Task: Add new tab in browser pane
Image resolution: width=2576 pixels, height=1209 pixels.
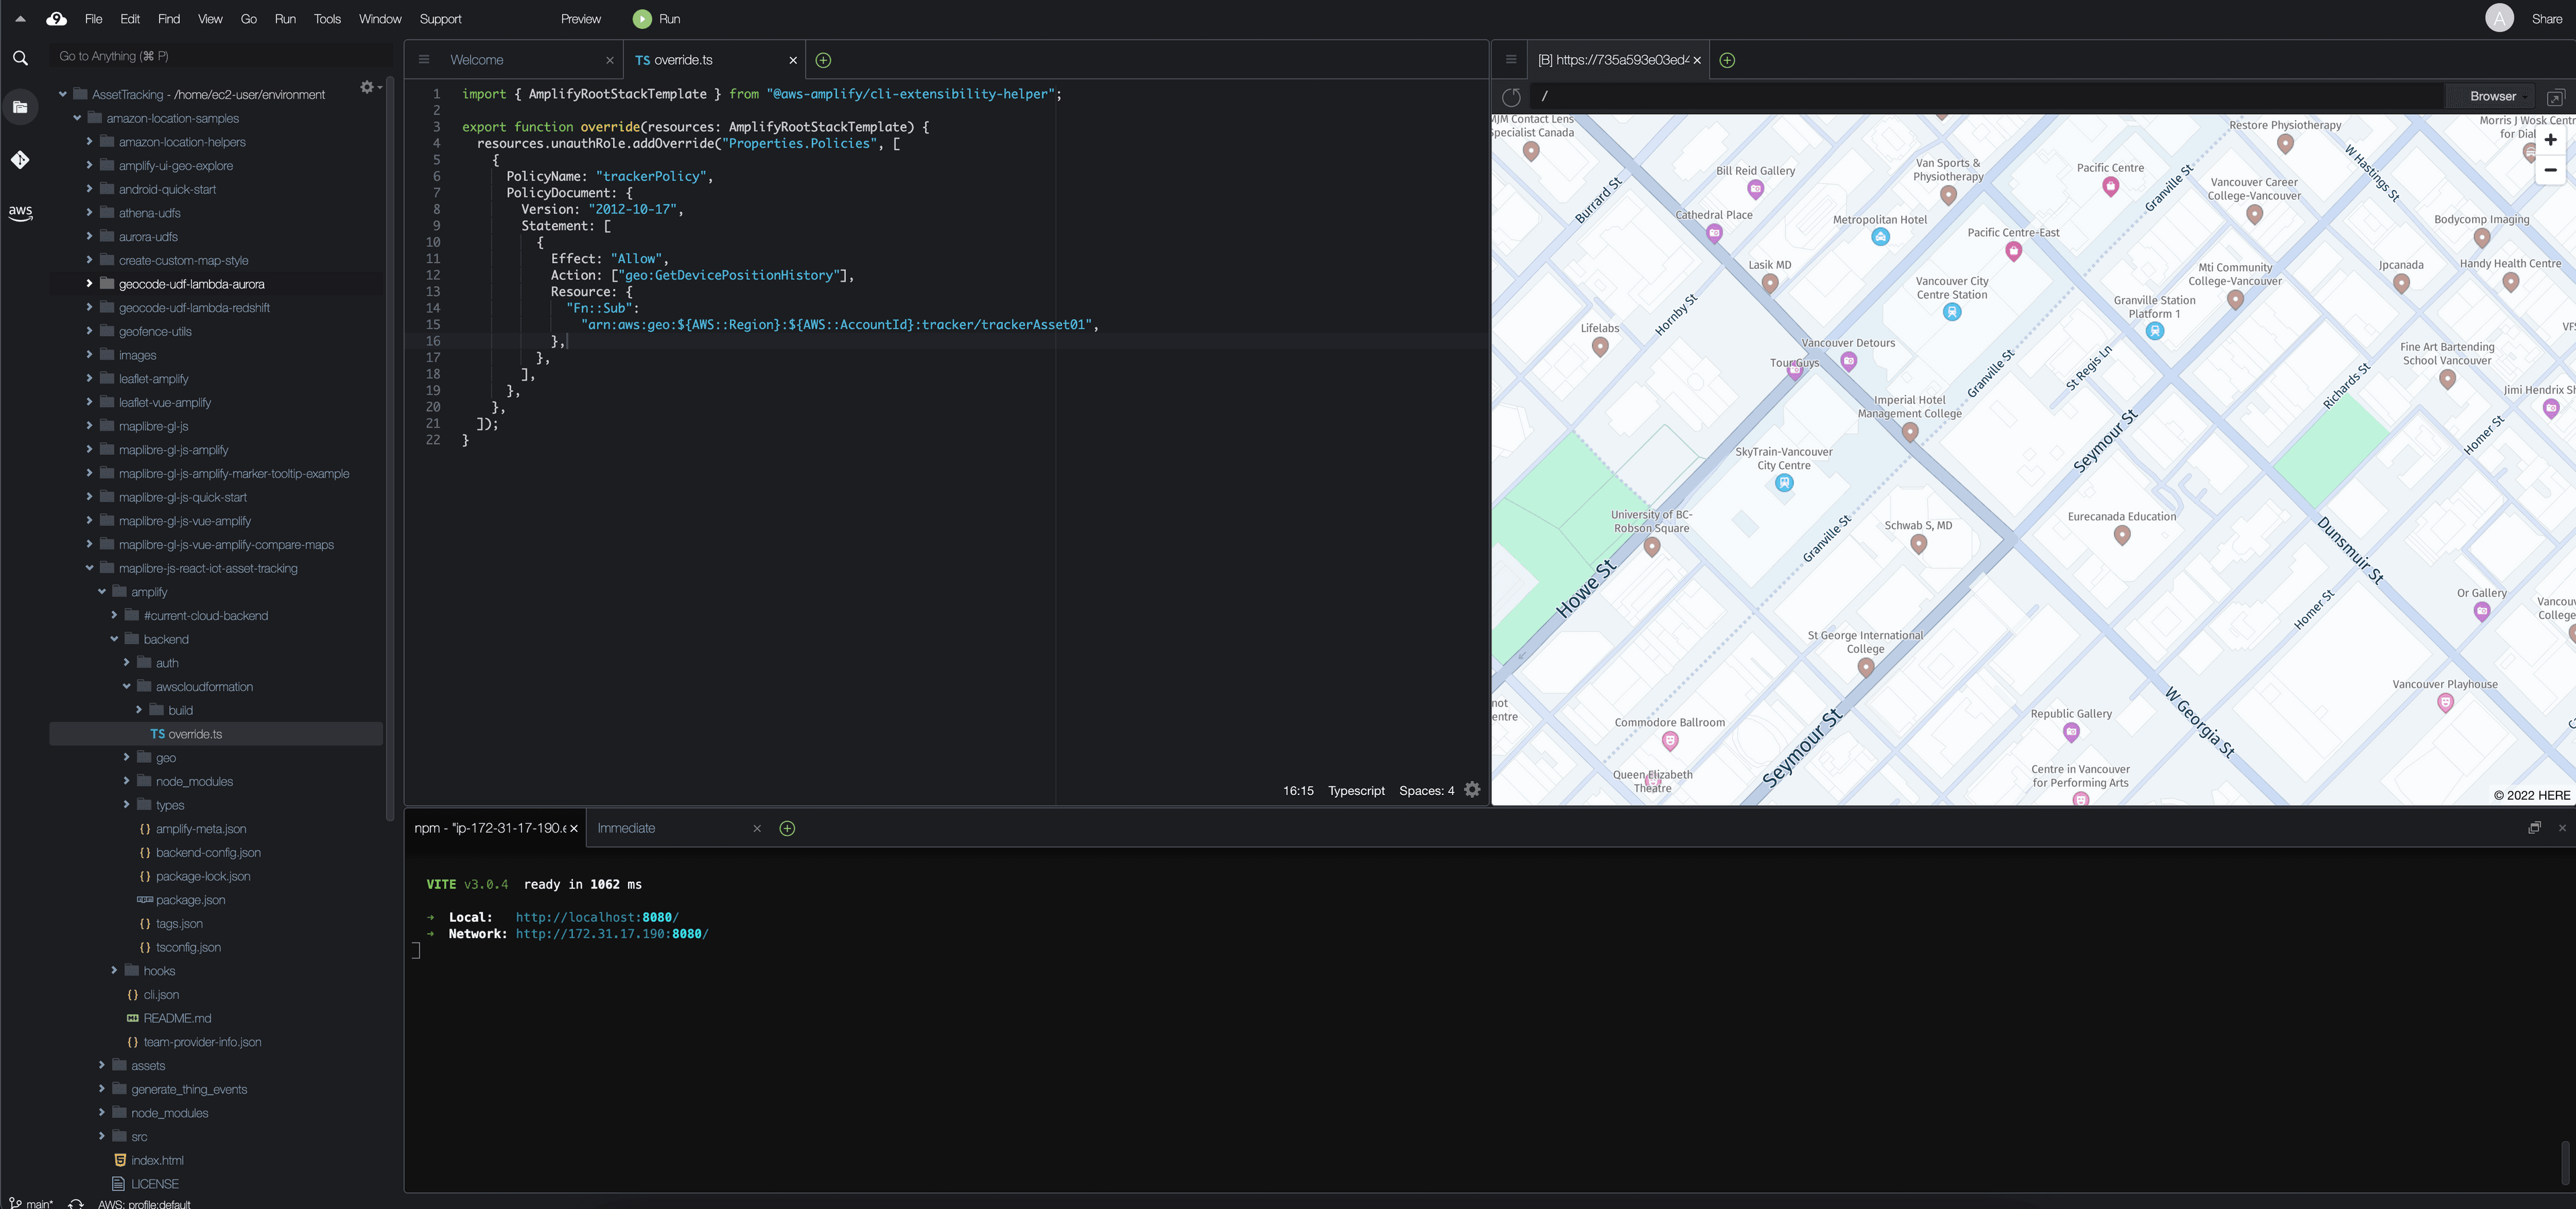Action: tap(1727, 60)
